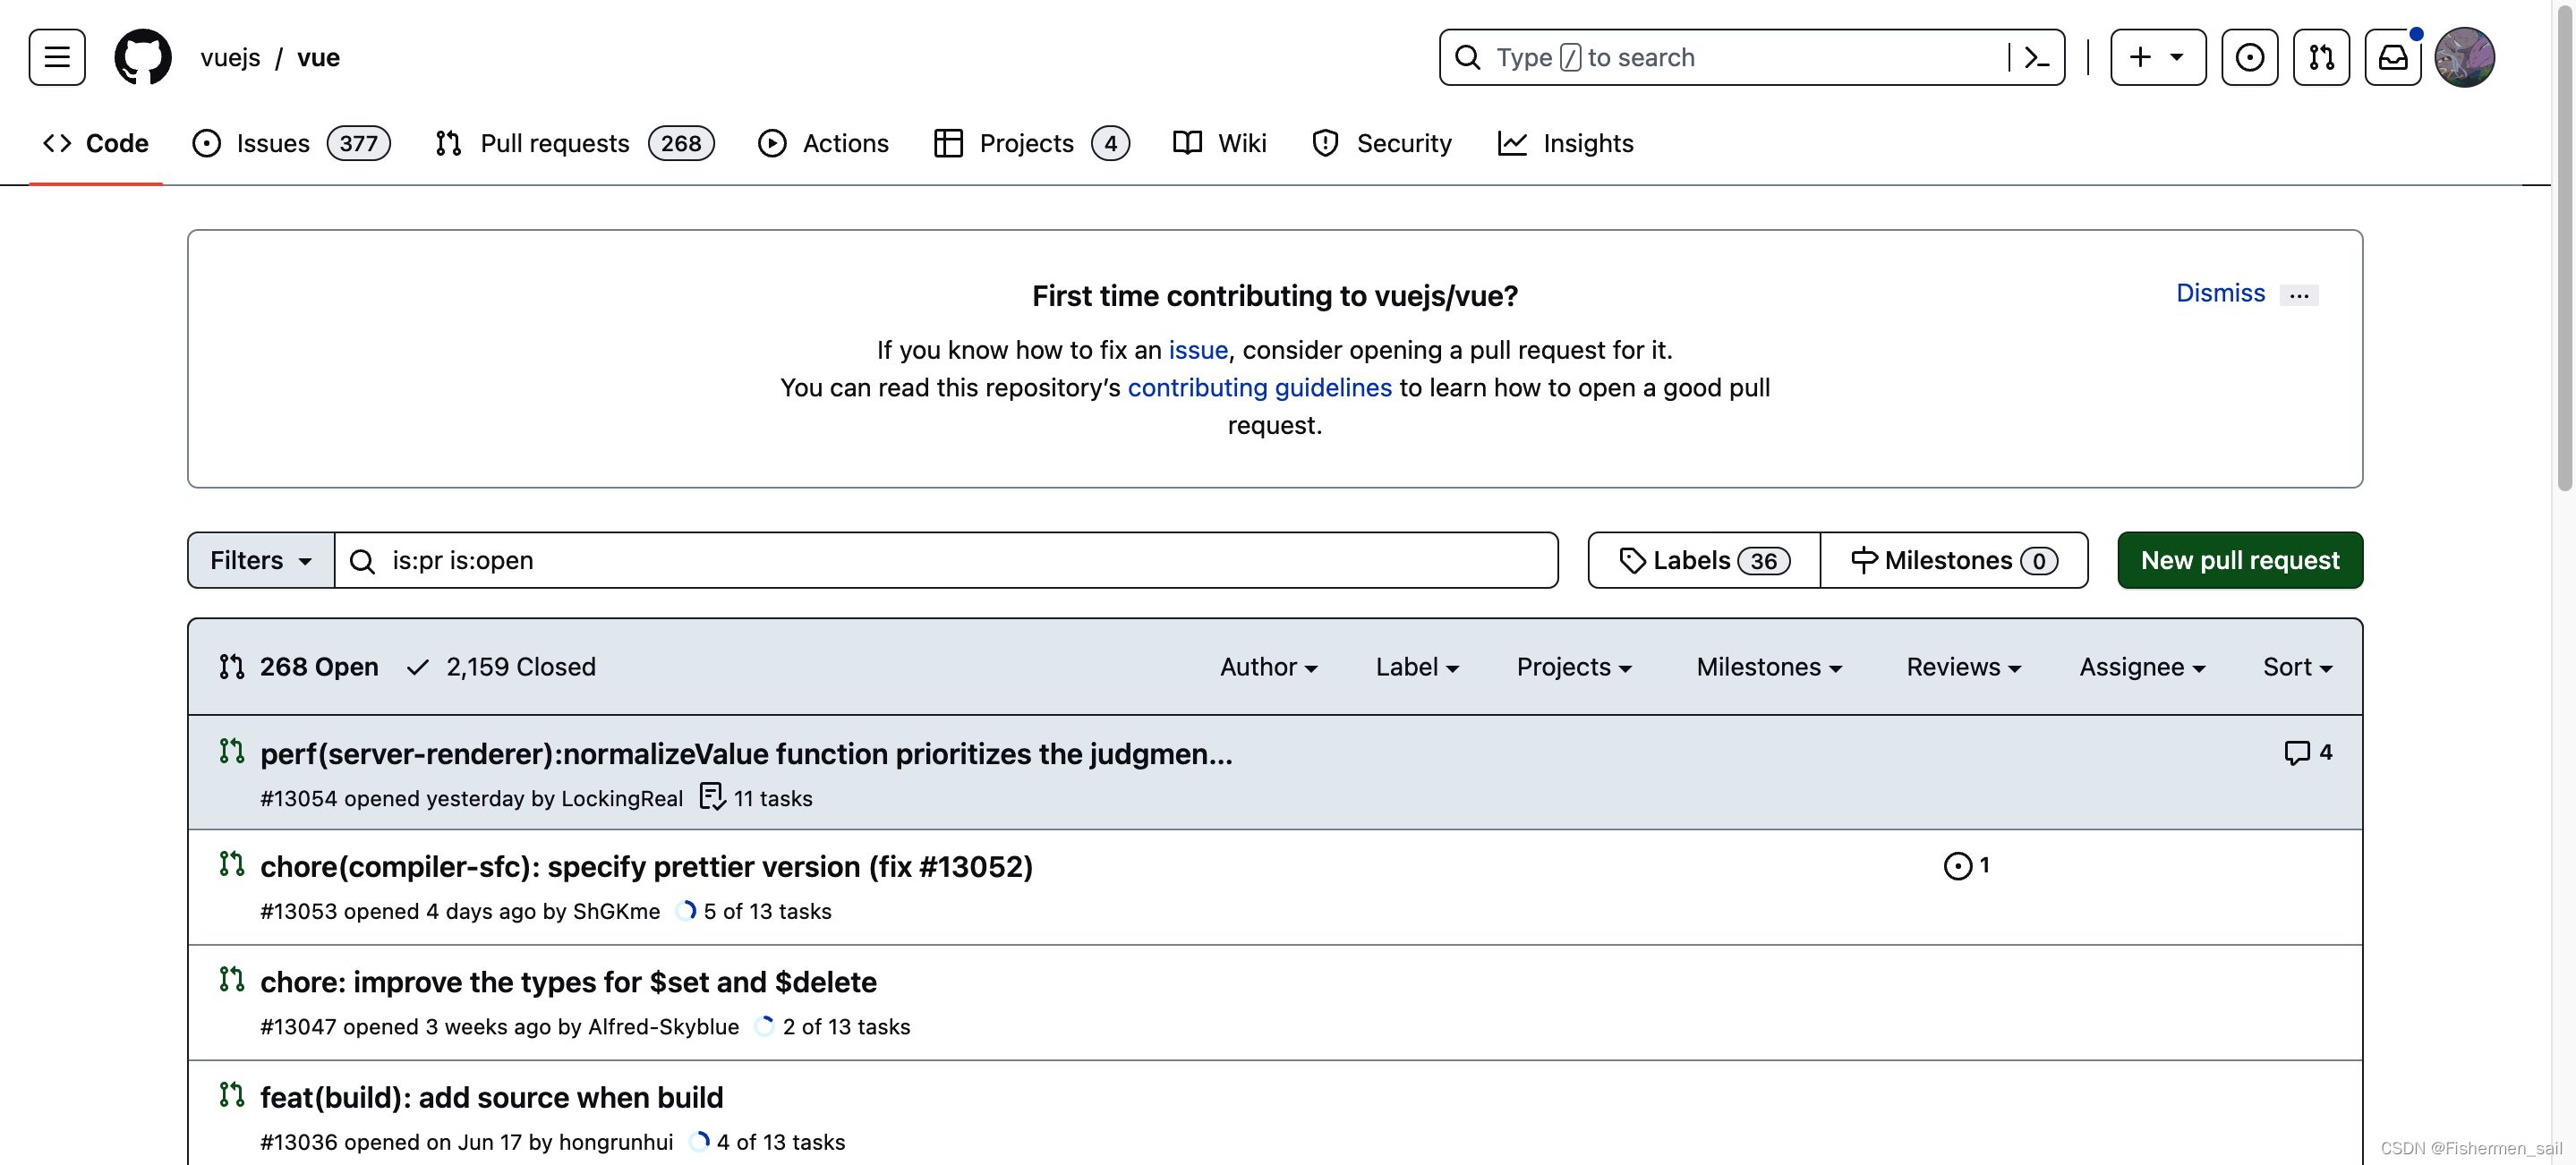The width and height of the screenshot is (2576, 1165).
Task: Open PR chore: improve the types for $set
Action: [x=568, y=982]
